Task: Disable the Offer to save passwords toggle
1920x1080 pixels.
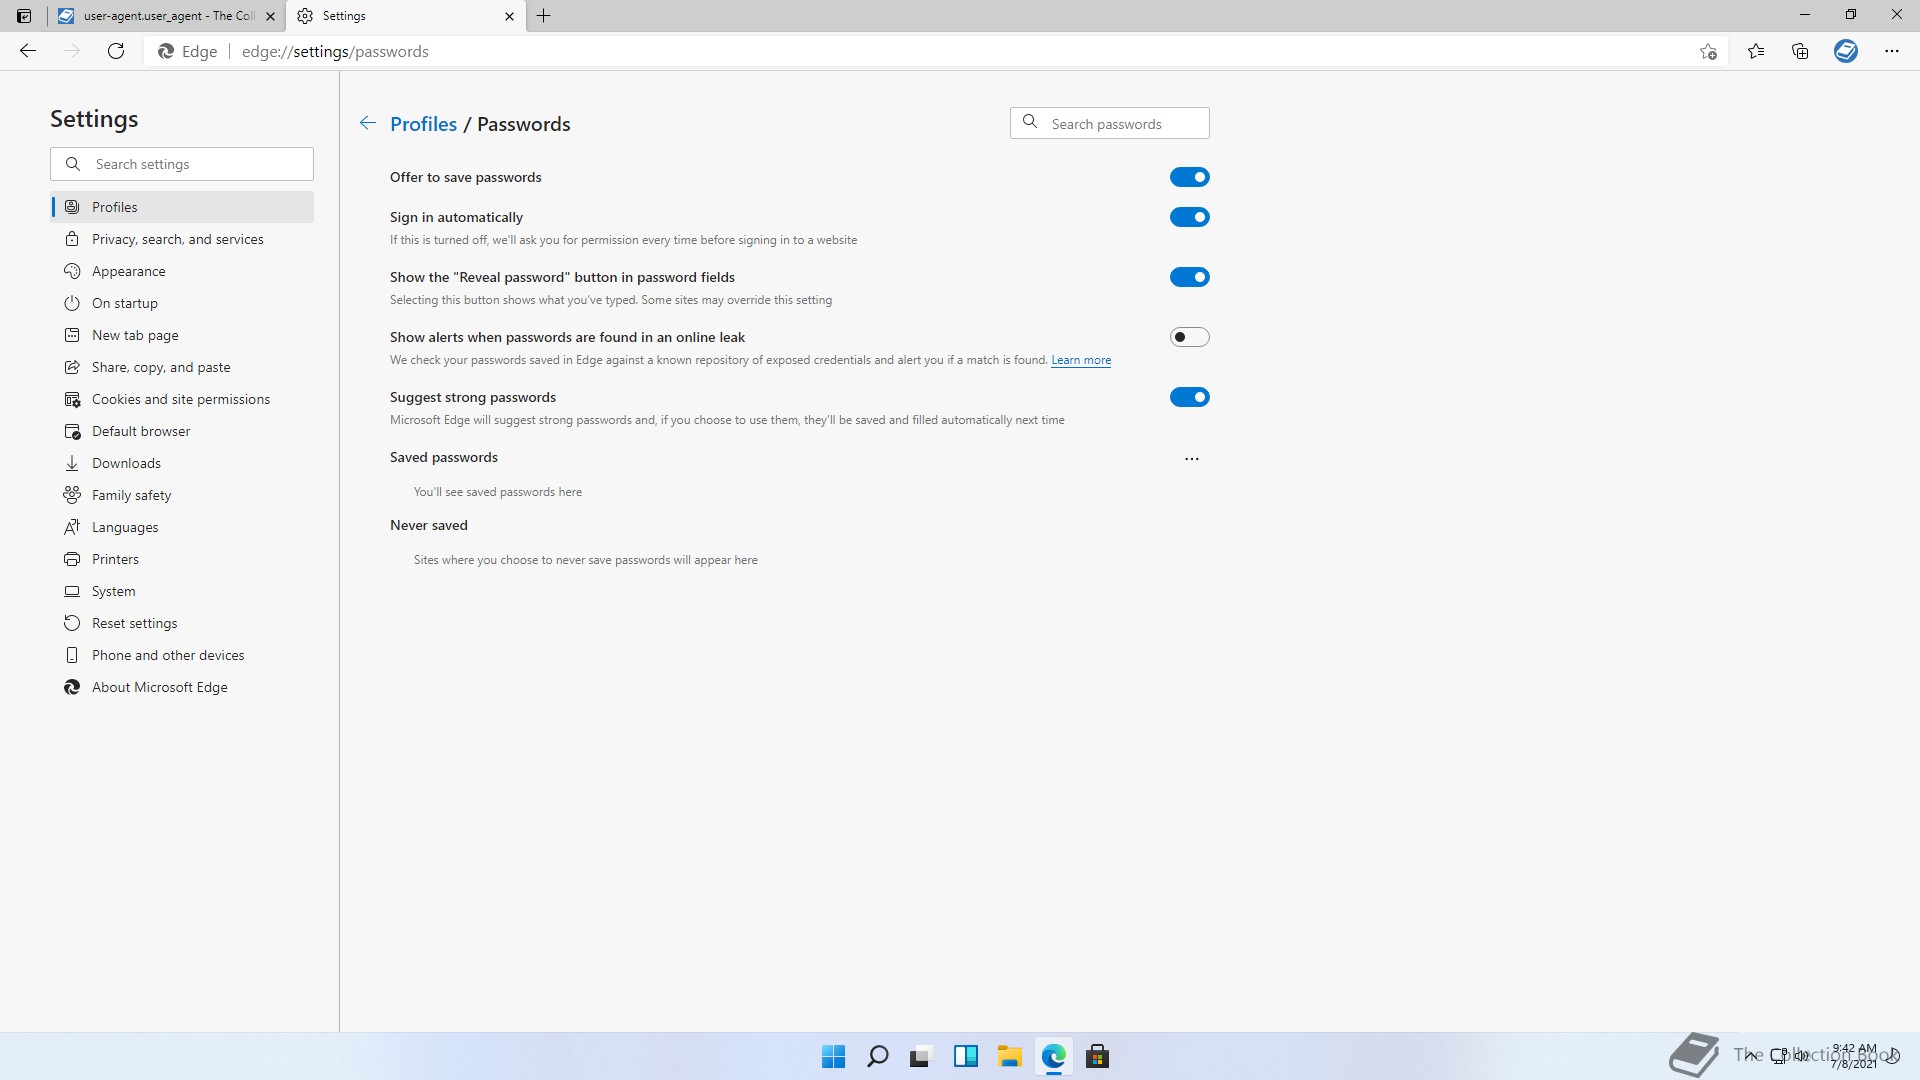Action: point(1189,177)
